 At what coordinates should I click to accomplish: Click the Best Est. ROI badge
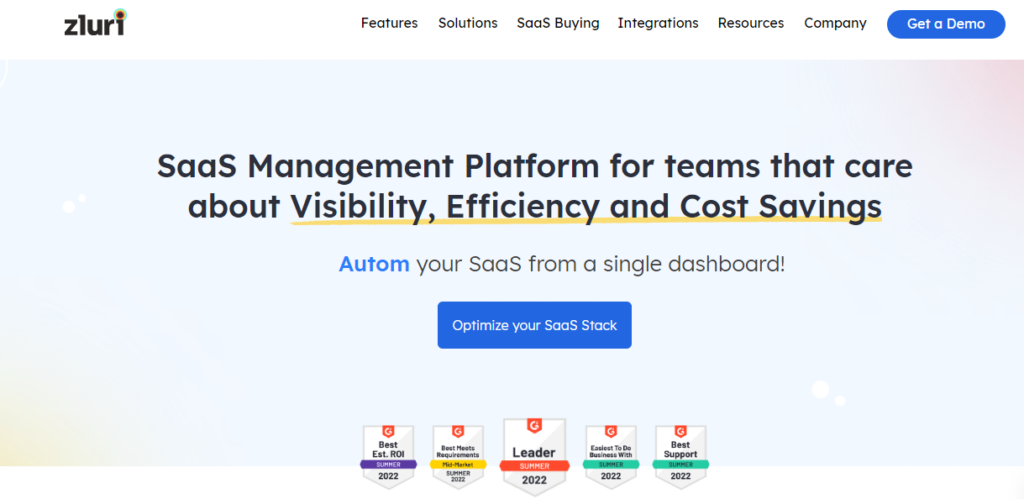(388, 457)
